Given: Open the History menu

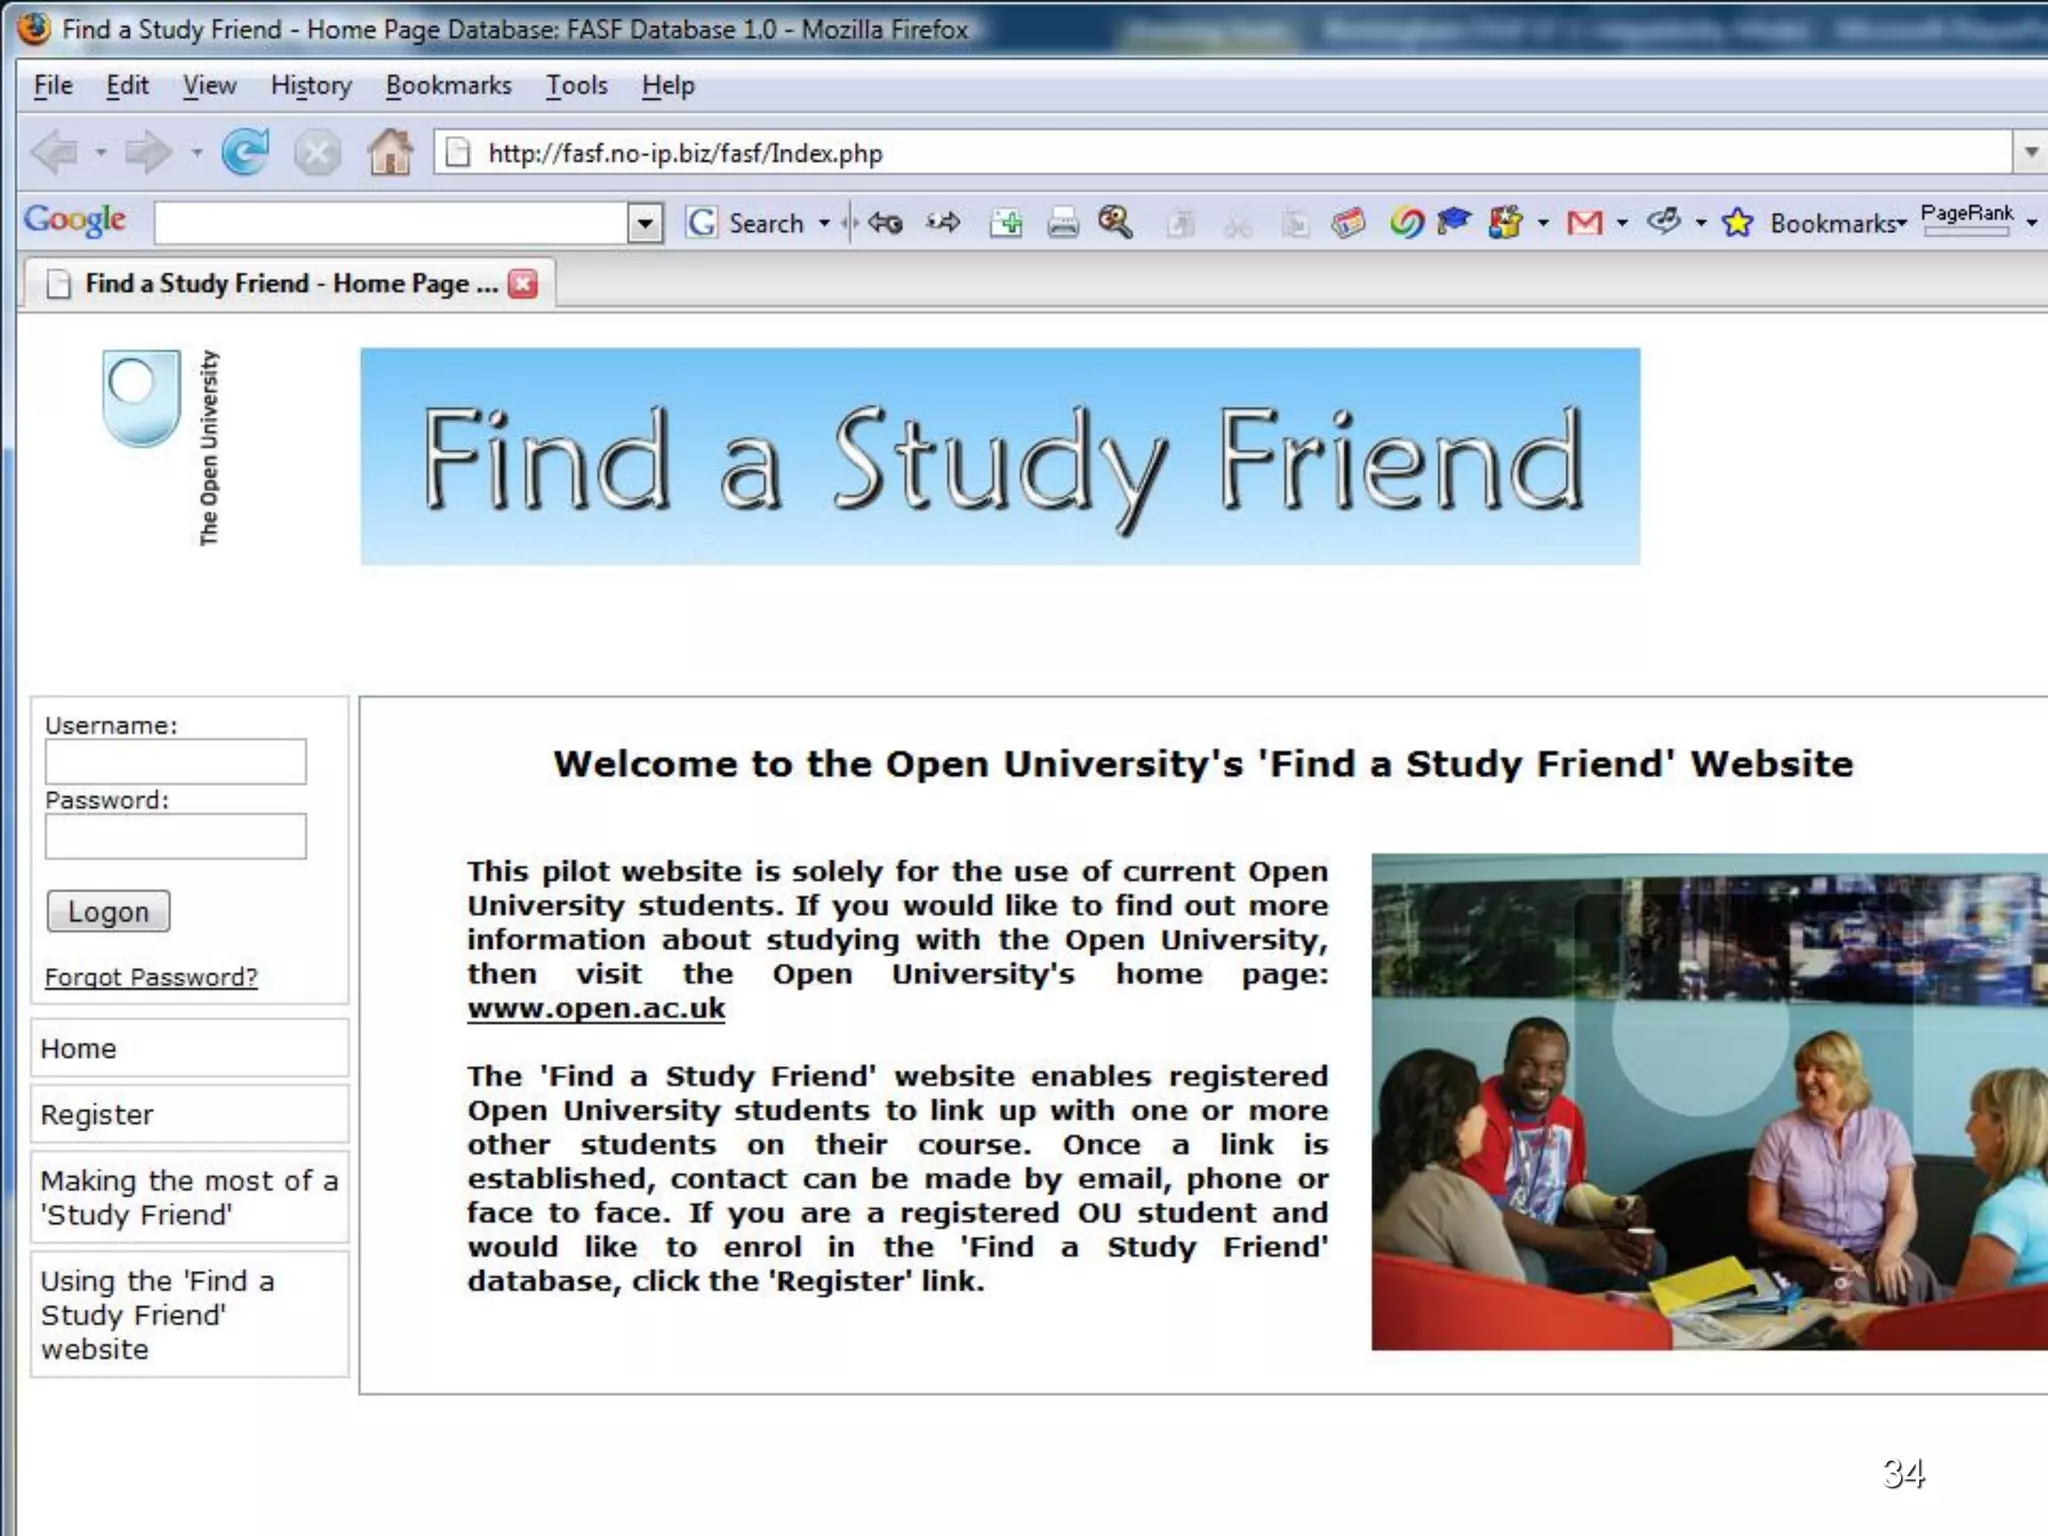Looking at the screenshot, I should (x=311, y=86).
